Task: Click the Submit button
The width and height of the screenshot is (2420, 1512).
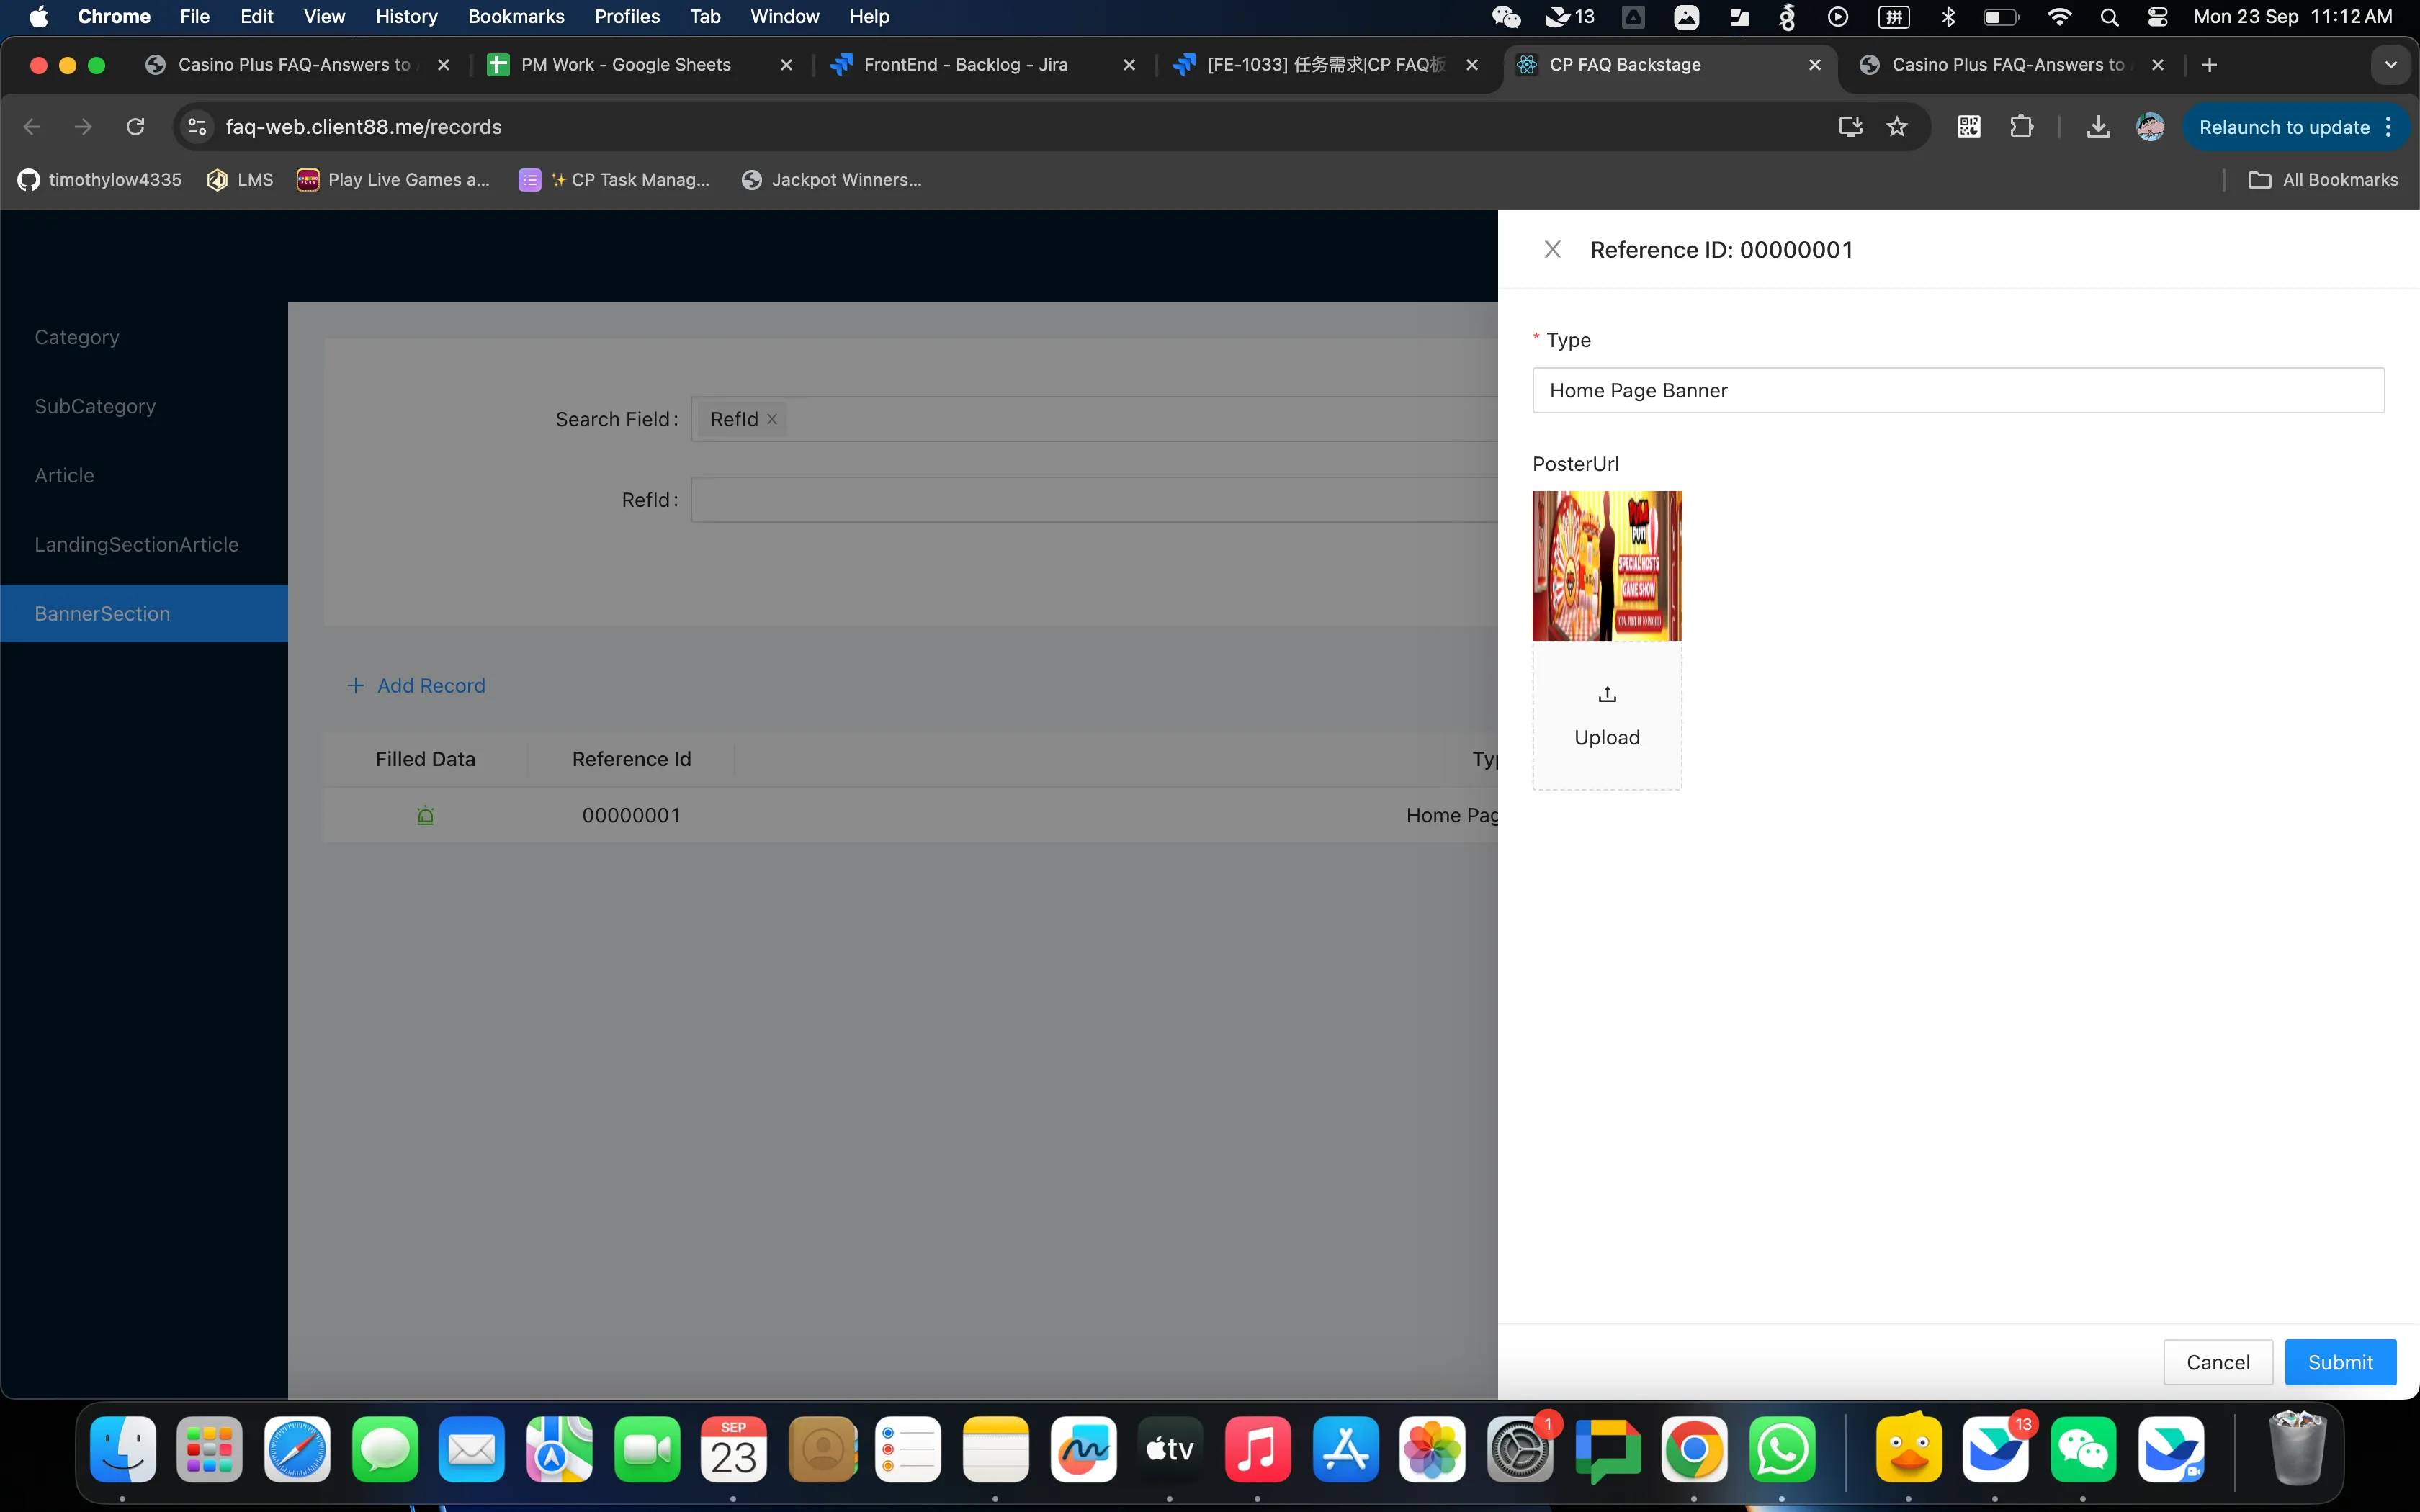Action: point(2339,1362)
